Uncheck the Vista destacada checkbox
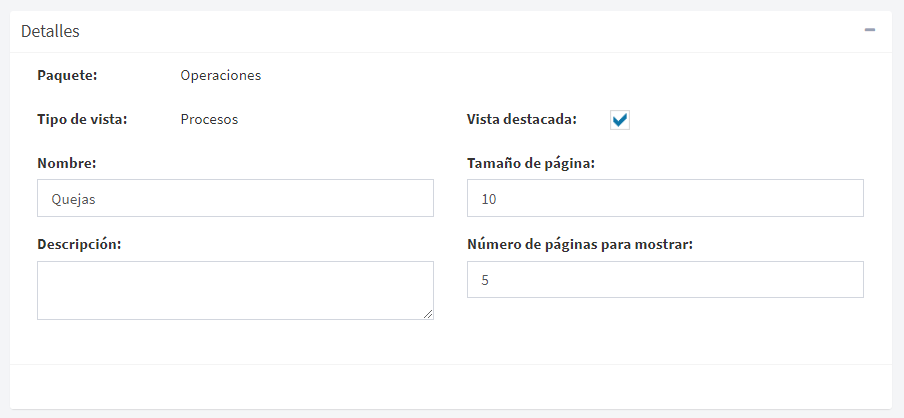904x418 pixels. pyautogui.click(x=620, y=120)
